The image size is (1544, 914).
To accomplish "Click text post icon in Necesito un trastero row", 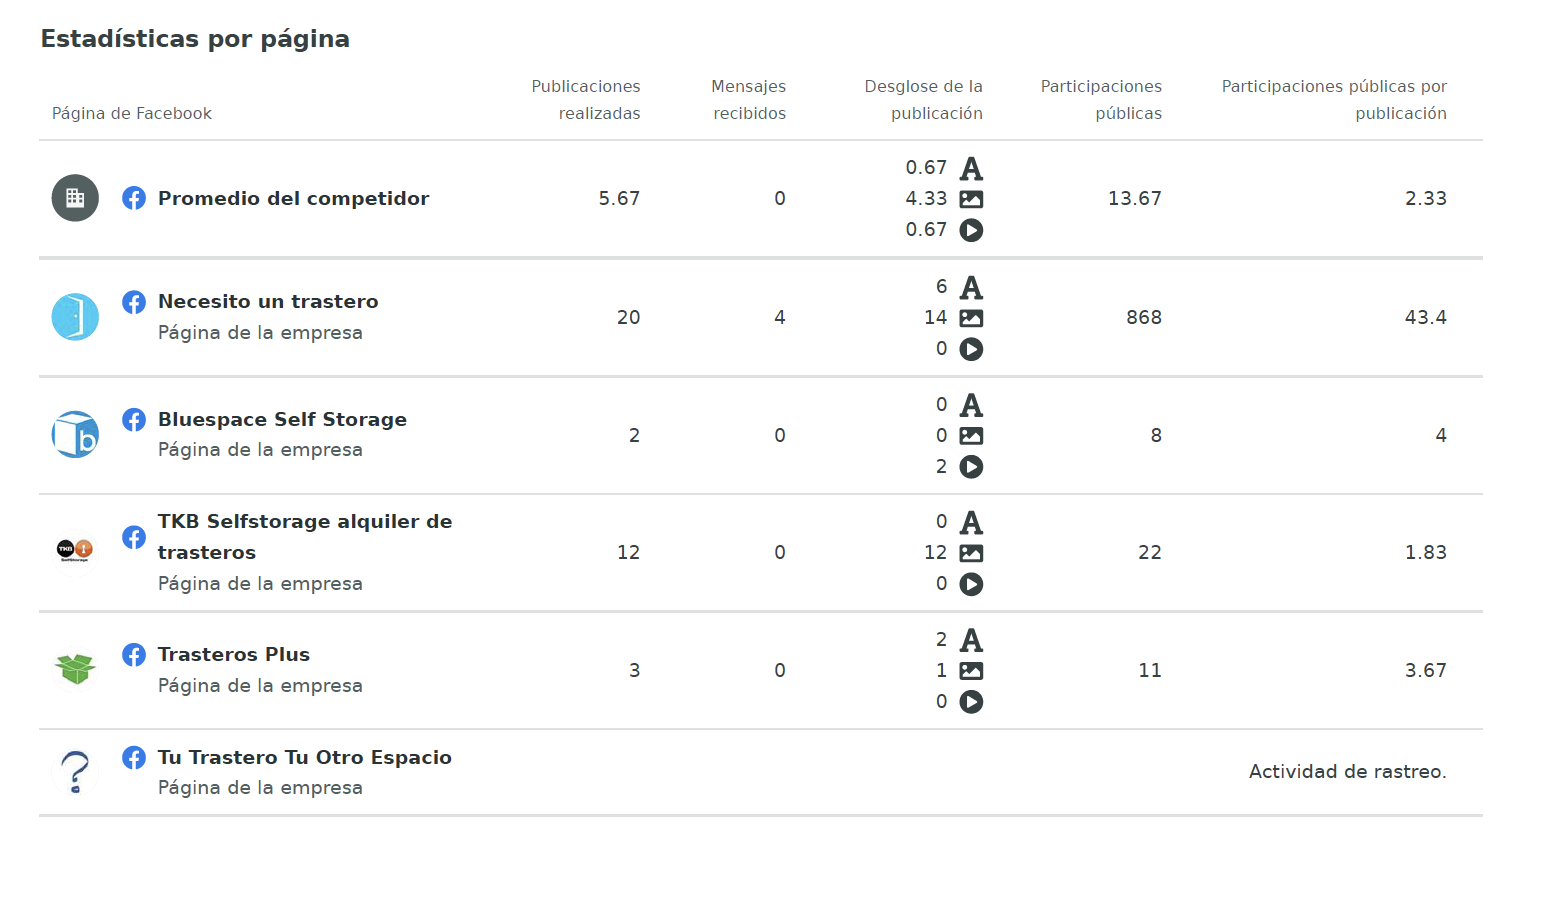I will click(971, 287).
